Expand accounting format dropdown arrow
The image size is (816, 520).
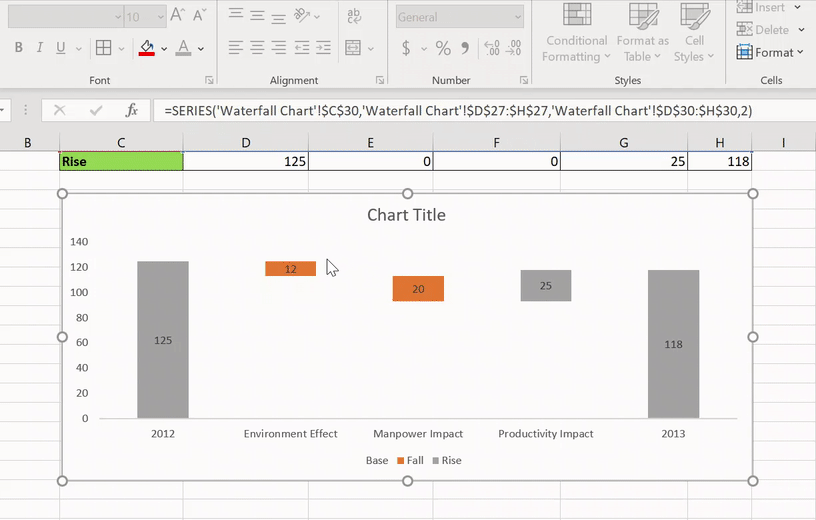coord(424,48)
